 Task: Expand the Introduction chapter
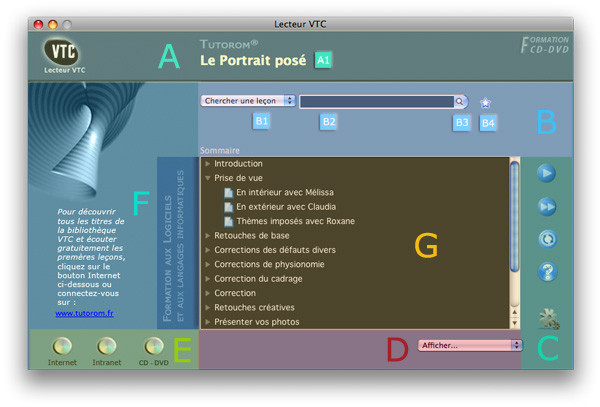click(207, 164)
